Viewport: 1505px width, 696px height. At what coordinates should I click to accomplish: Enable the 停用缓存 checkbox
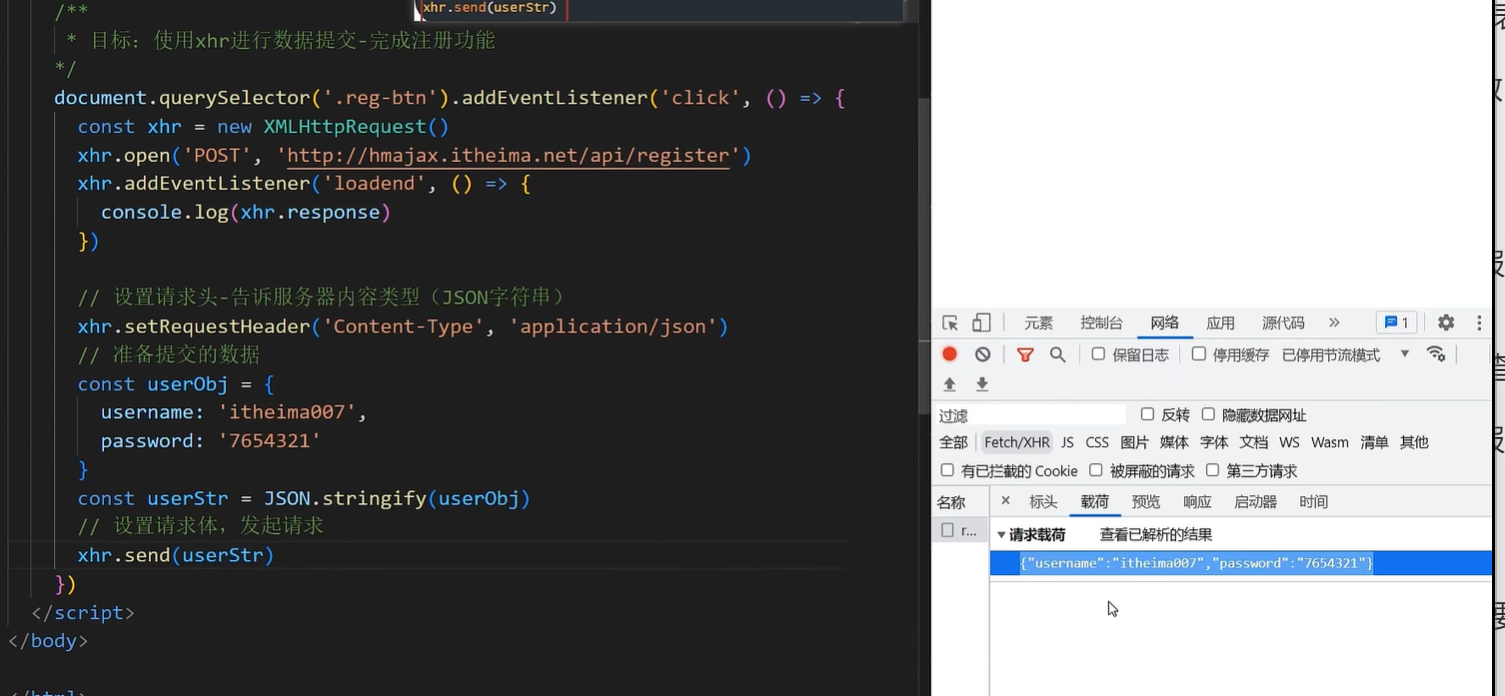click(x=1198, y=354)
